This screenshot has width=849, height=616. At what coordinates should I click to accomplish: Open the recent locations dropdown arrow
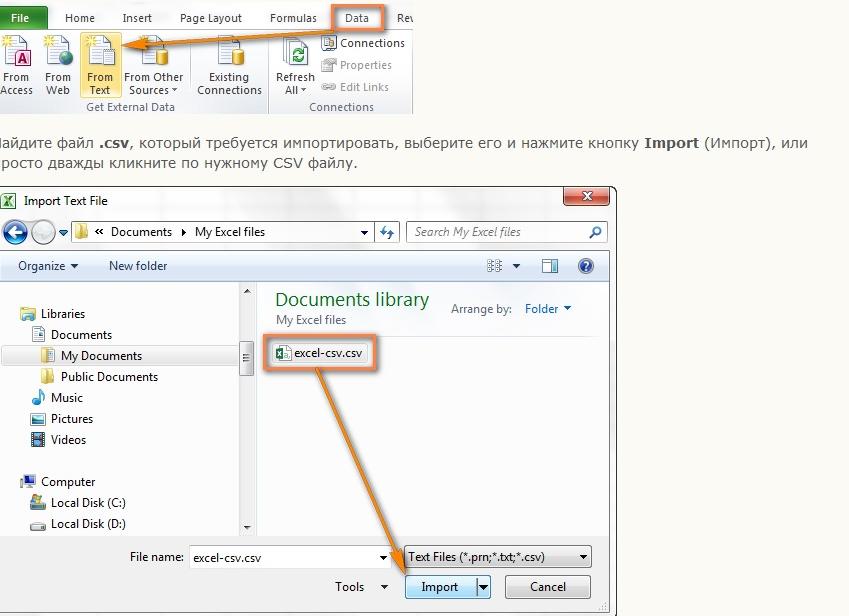click(63, 233)
